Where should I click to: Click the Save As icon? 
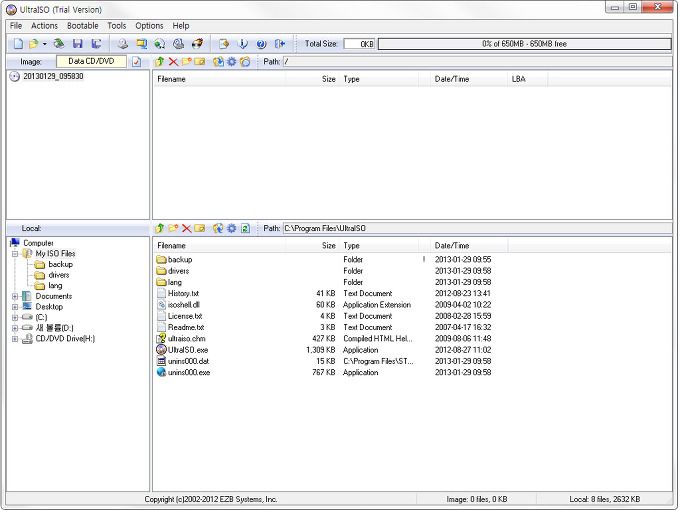tap(96, 43)
